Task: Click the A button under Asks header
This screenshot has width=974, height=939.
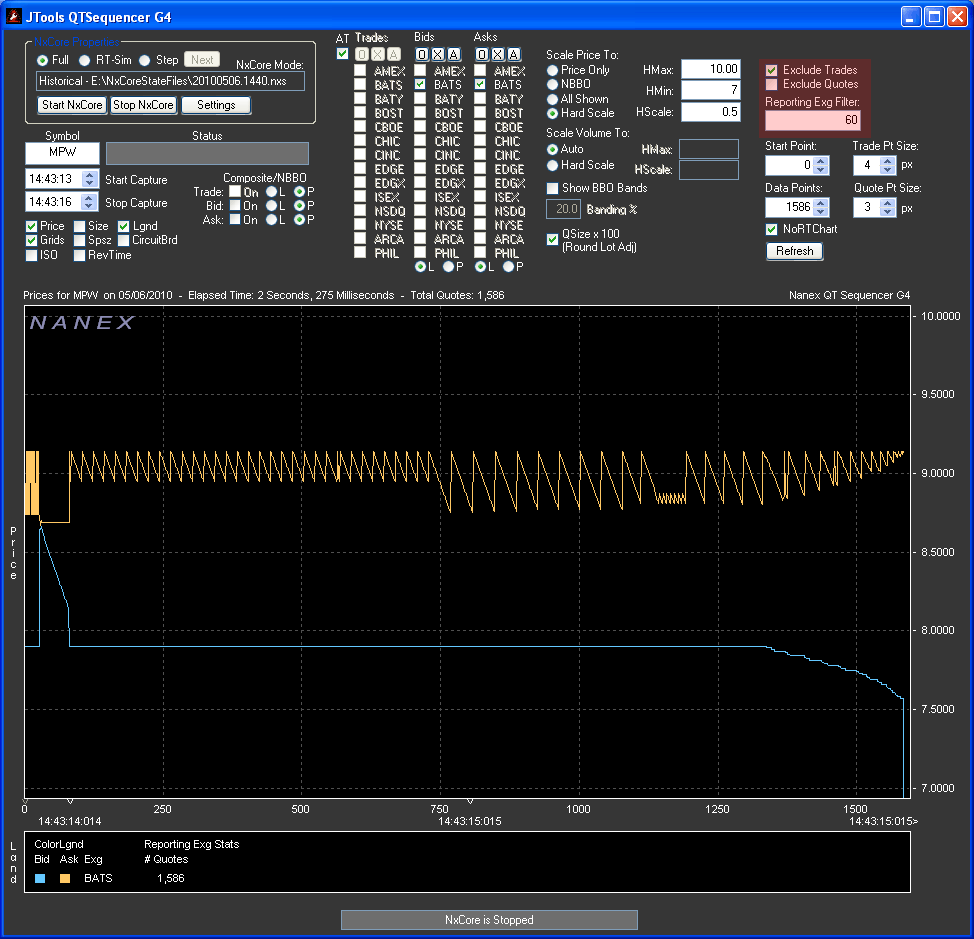Action: tap(514, 55)
